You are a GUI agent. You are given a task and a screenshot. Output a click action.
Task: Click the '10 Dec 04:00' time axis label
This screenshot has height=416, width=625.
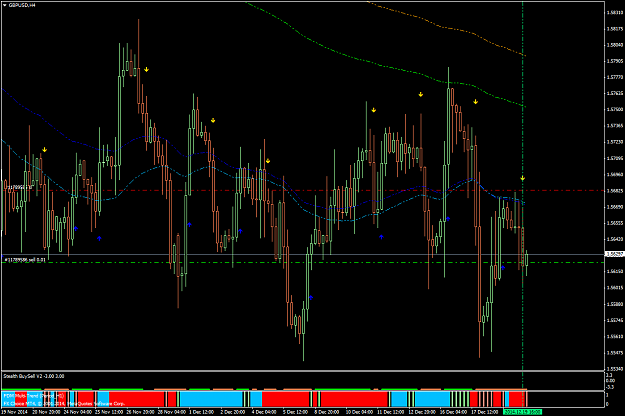(x=359, y=412)
